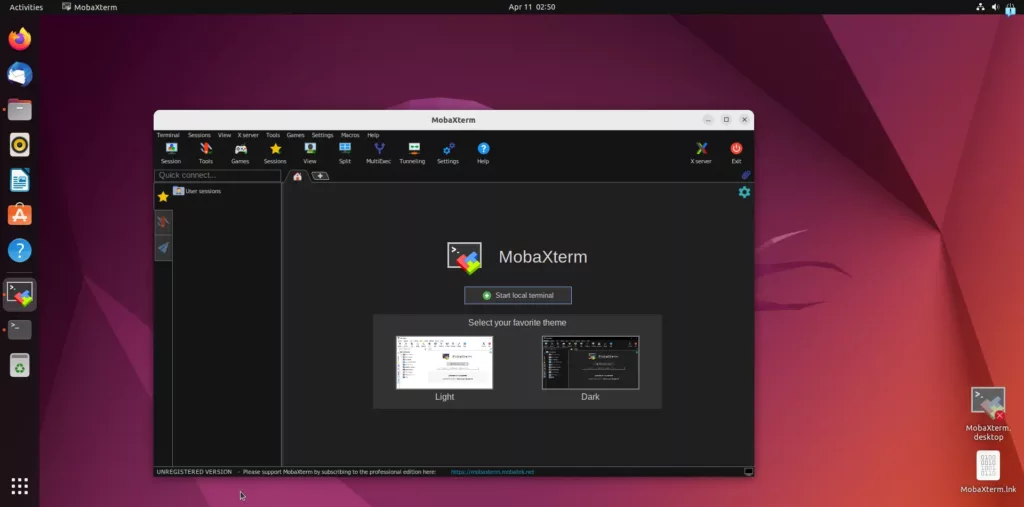Click the UNREGISTERED VERSION status text
This screenshot has height=507, width=1024.
tap(194, 472)
